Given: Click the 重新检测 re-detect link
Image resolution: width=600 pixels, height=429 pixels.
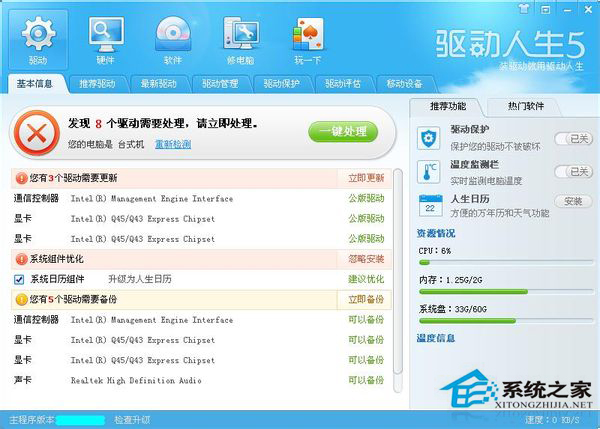Looking at the screenshot, I should [x=172, y=144].
